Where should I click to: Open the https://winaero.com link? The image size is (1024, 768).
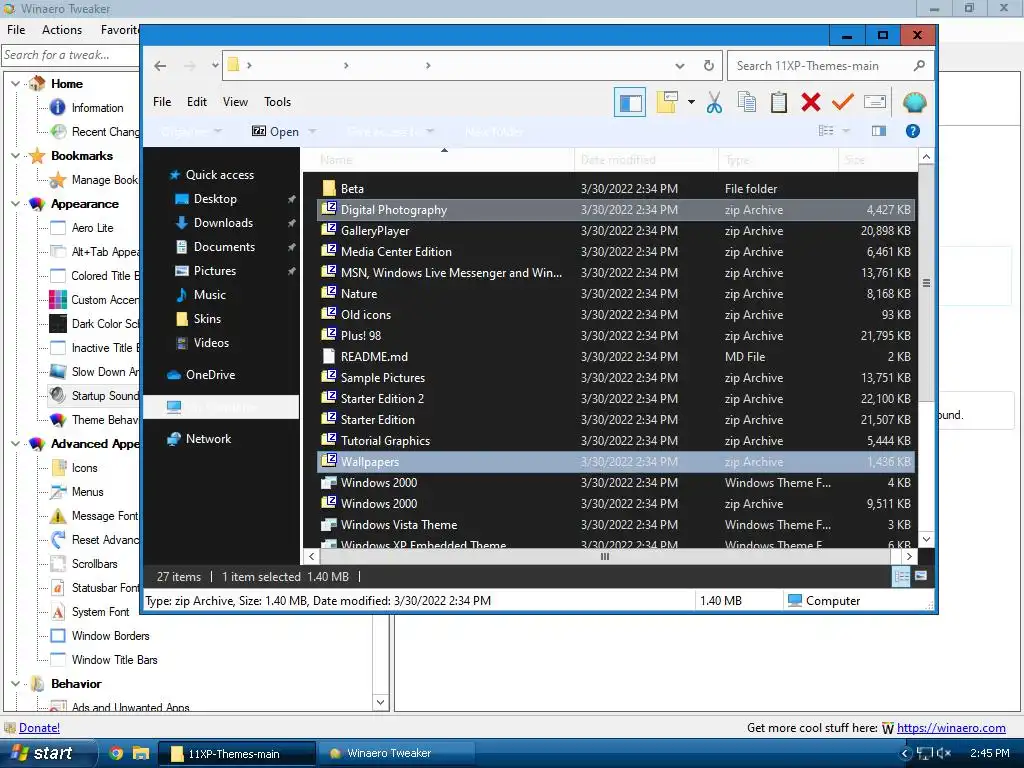pos(951,728)
